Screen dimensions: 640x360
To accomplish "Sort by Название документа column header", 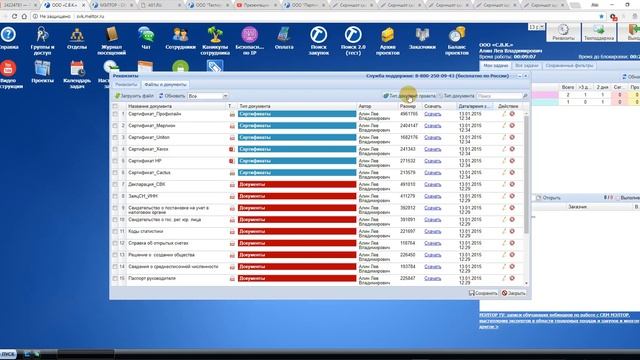I will click(x=176, y=106).
